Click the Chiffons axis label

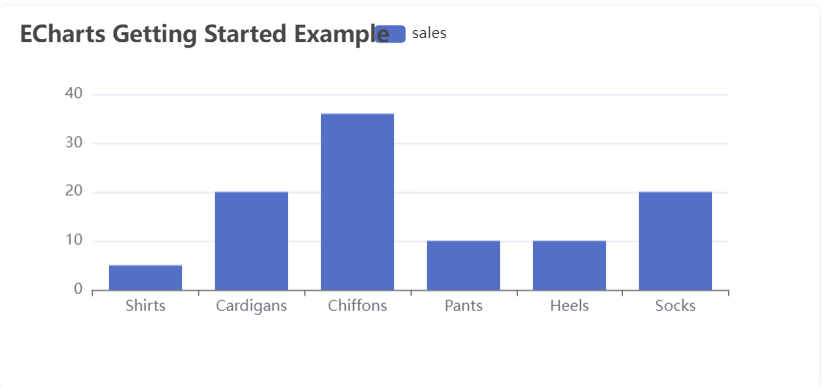tap(358, 306)
